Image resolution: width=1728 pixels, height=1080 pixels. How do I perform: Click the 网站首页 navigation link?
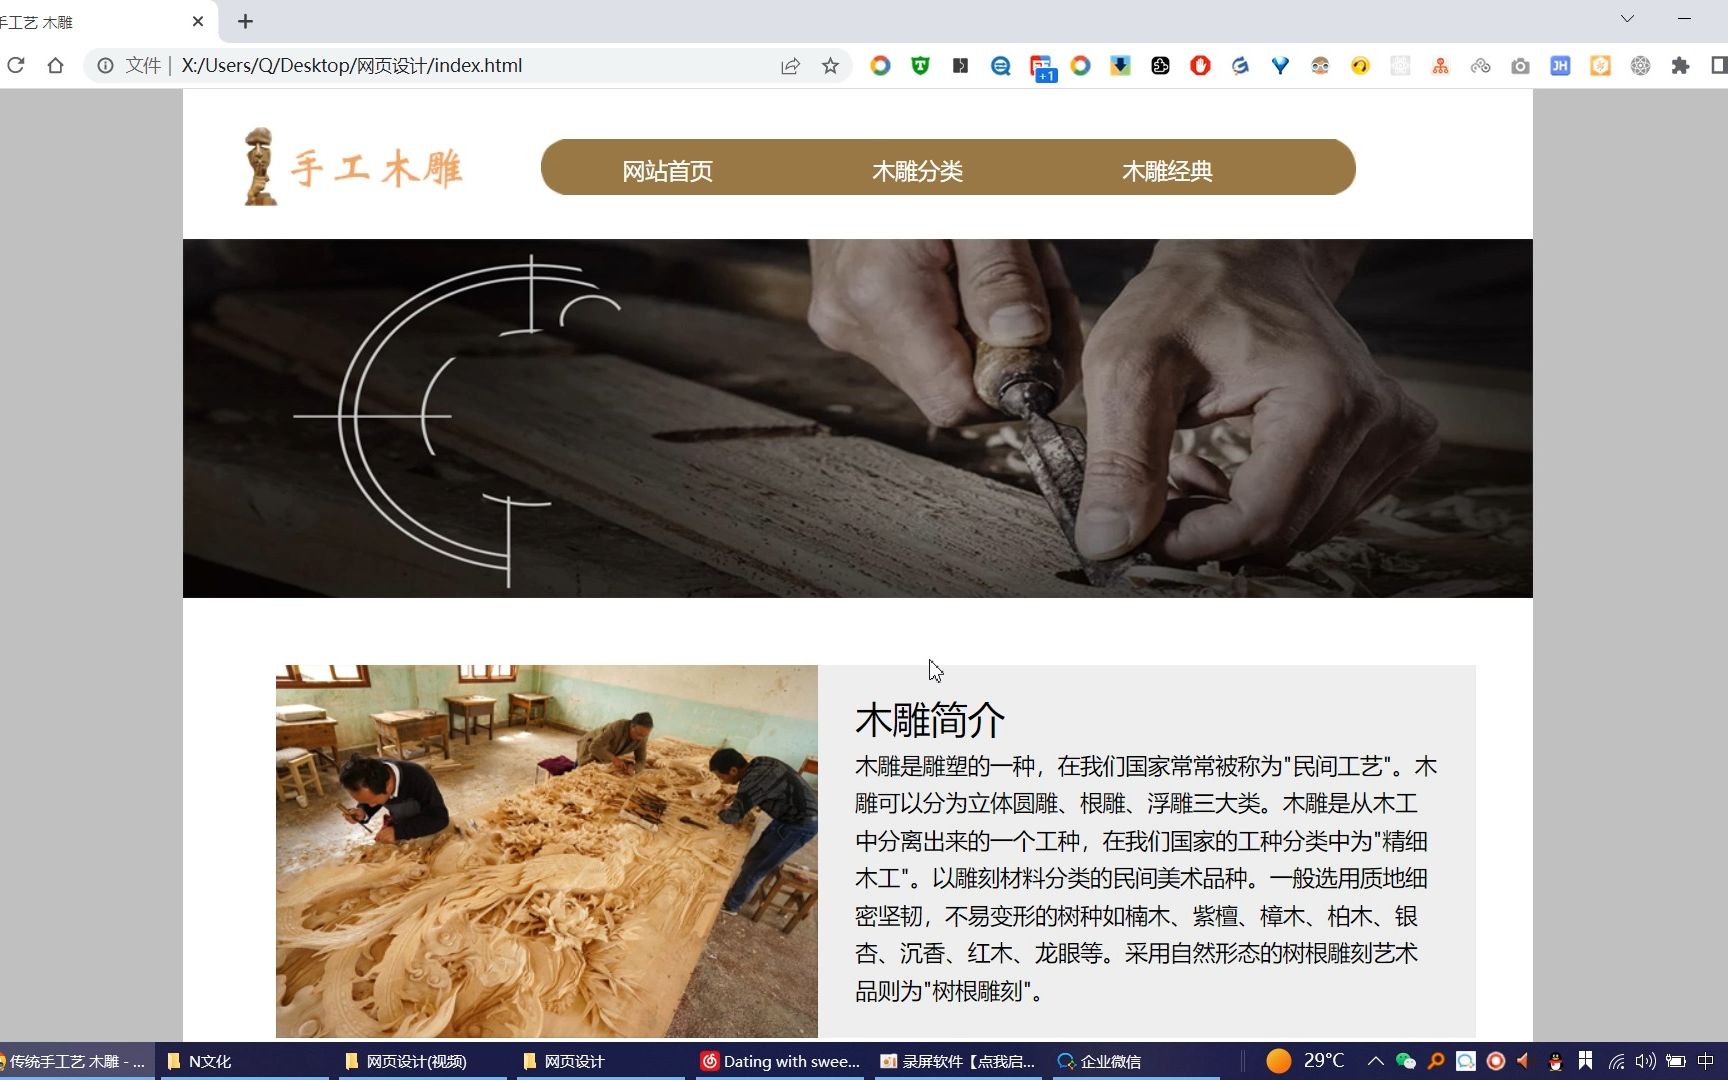(x=666, y=170)
